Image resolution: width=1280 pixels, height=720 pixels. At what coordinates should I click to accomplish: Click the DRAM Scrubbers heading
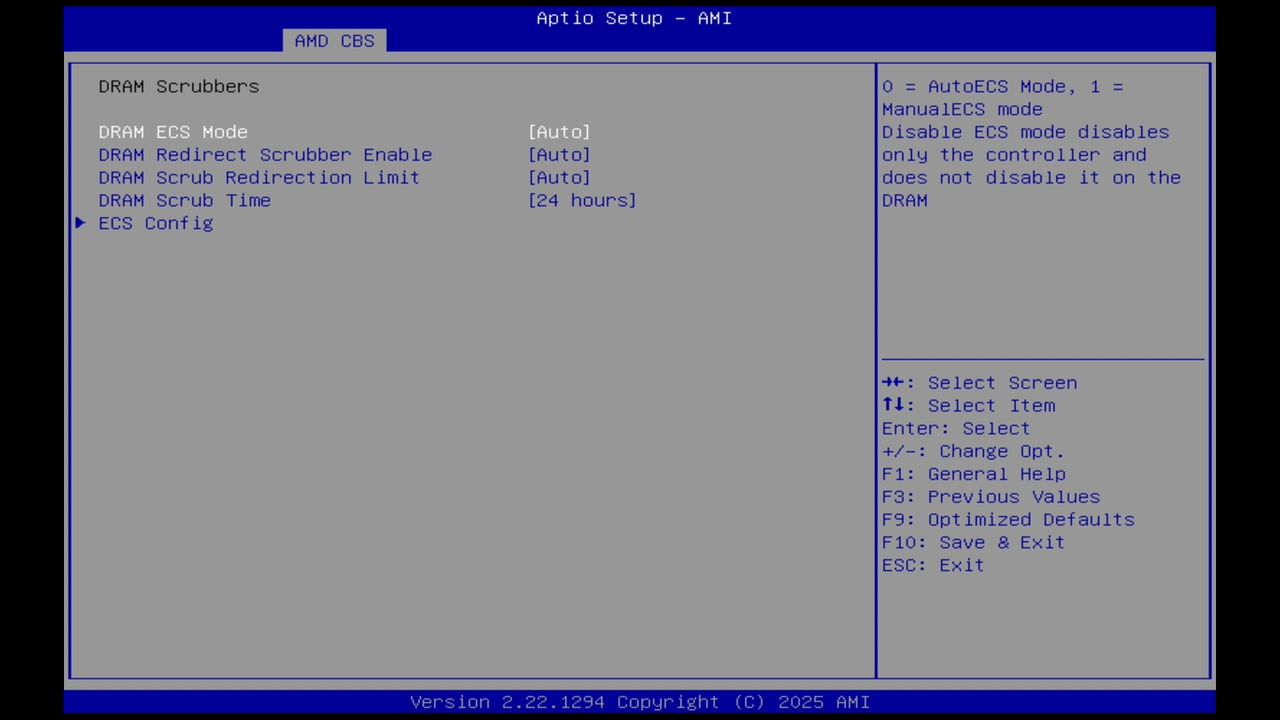click(x=178, y=86)
